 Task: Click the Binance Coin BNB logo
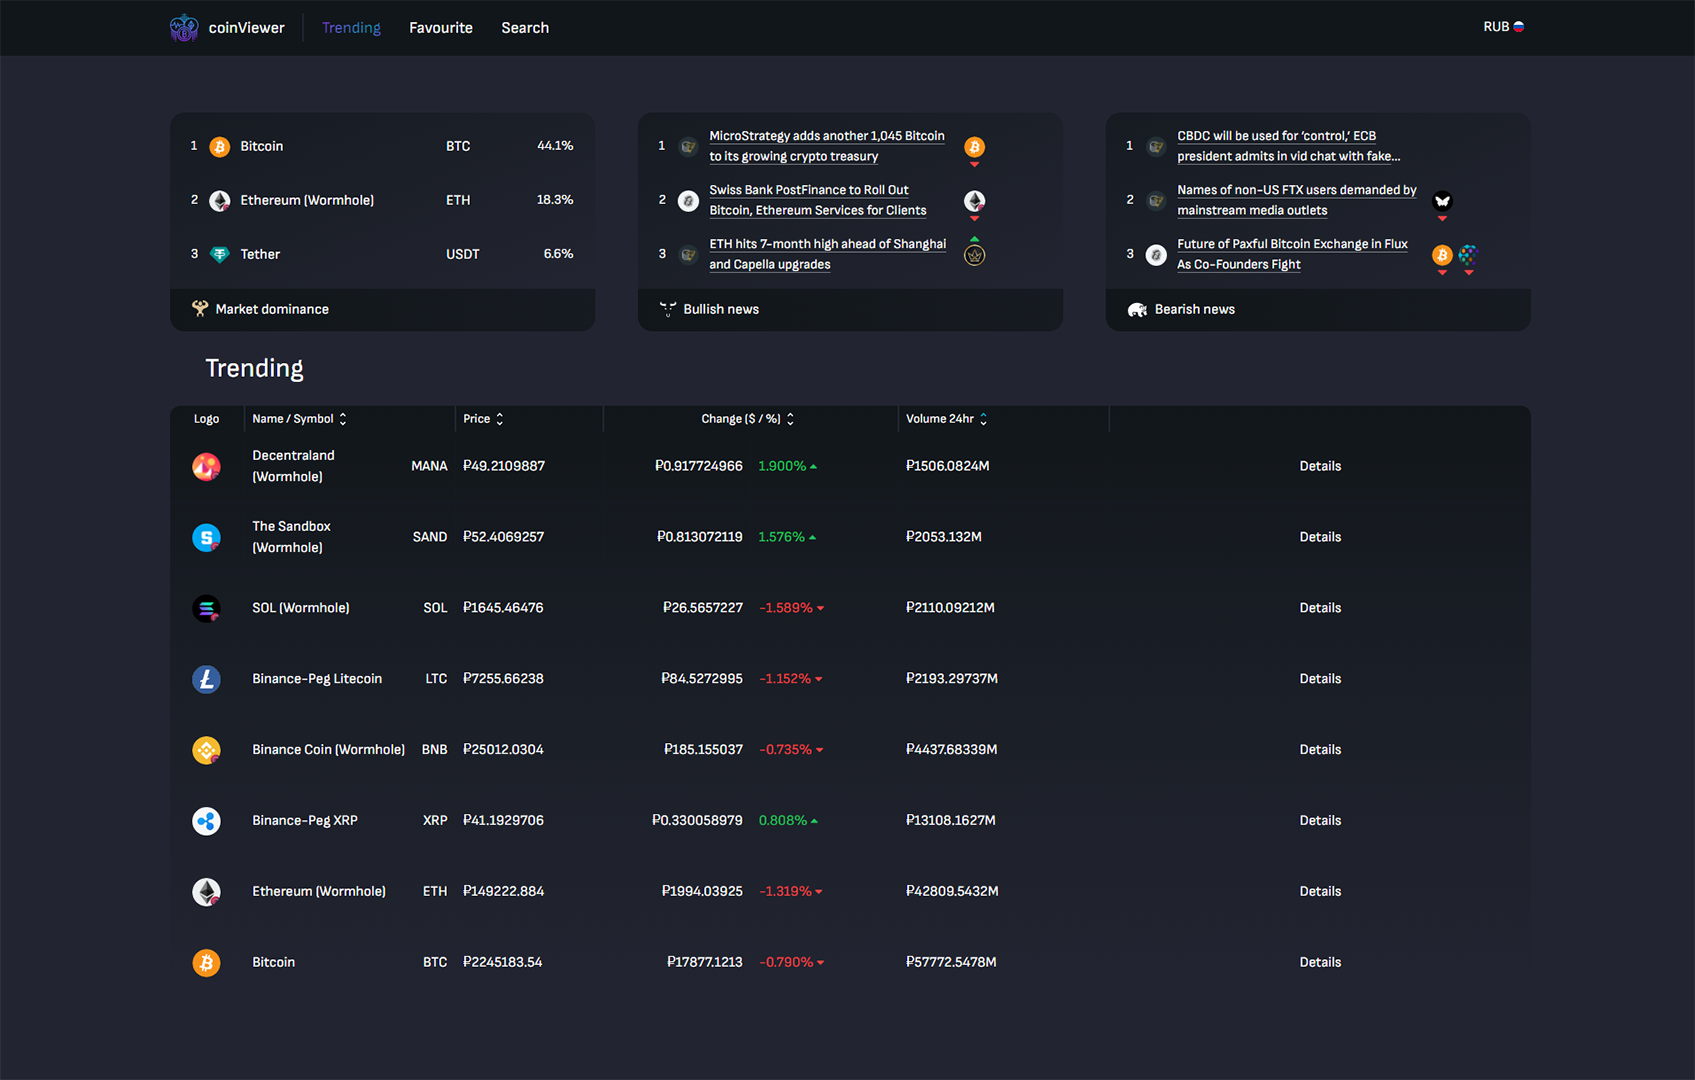207,751
